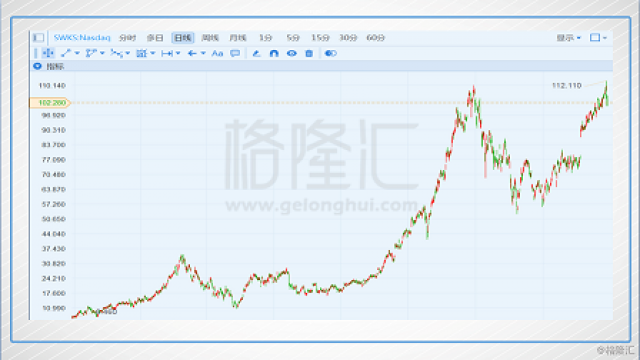The width and height of the screenshot is (640, 360).
Task: Switch to 周线 weekly chart
Action: click(x=210, y=38)
